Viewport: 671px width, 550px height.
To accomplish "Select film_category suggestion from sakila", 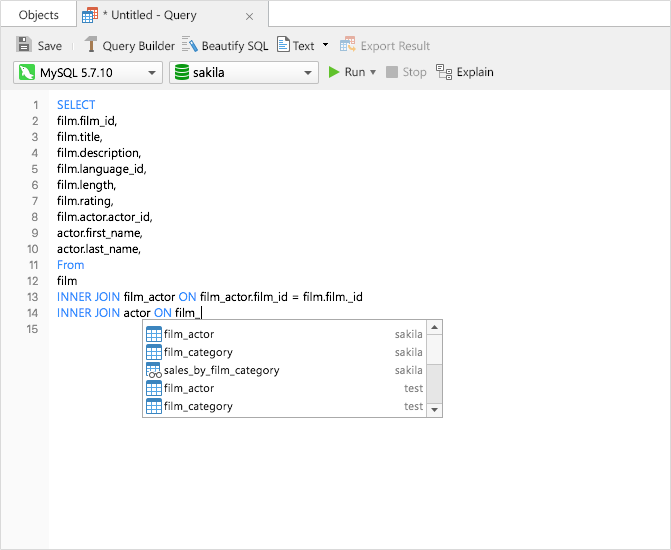I will (285, 352).
